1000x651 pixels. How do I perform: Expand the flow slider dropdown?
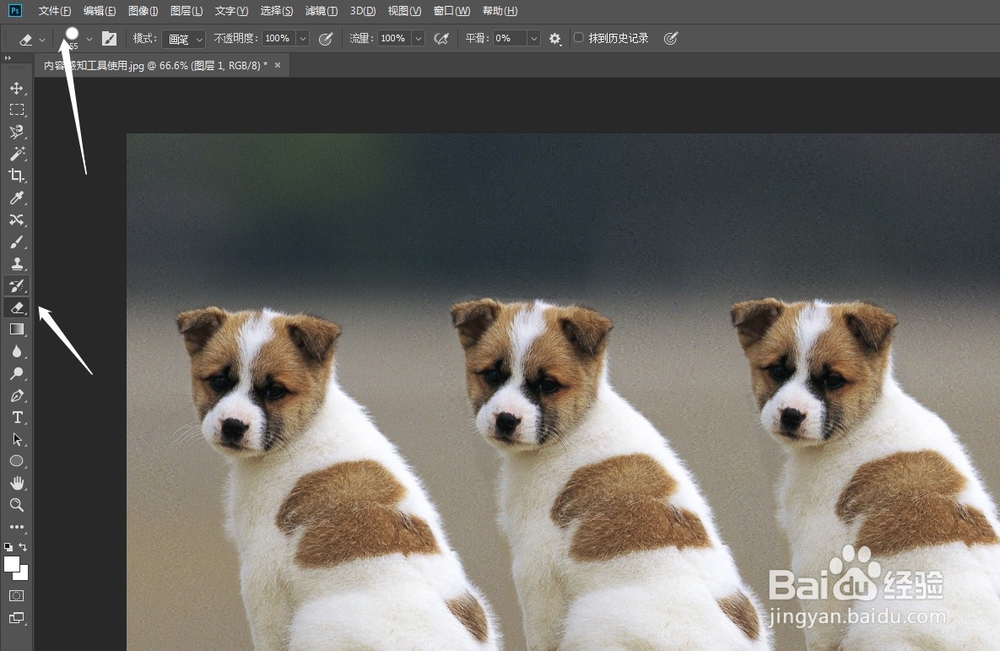coord(418,38)
